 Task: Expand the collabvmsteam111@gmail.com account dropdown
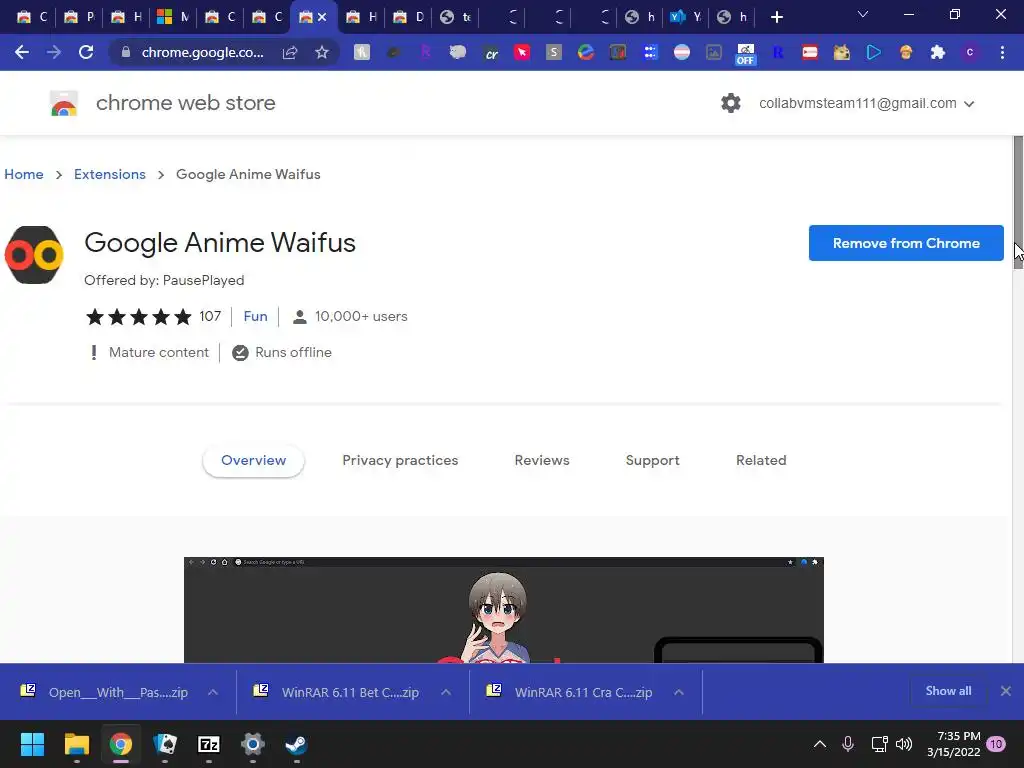969,104
